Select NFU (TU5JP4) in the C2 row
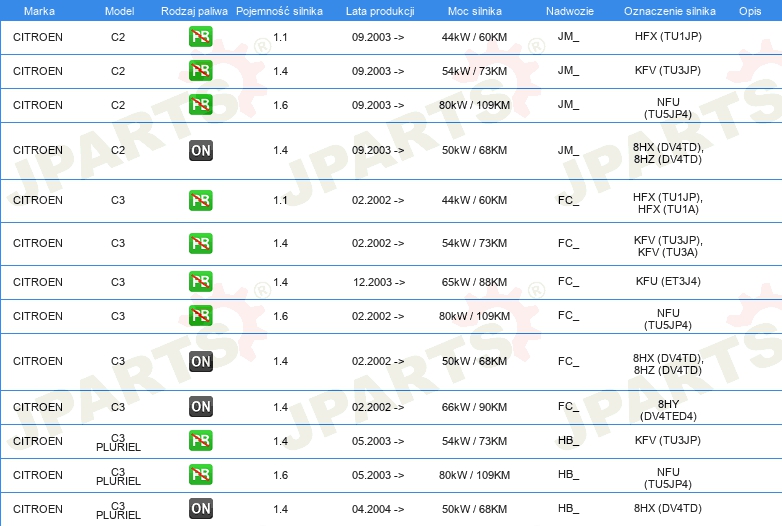The height and width of the screenshot is (526, 782). [x=668, y=108]
